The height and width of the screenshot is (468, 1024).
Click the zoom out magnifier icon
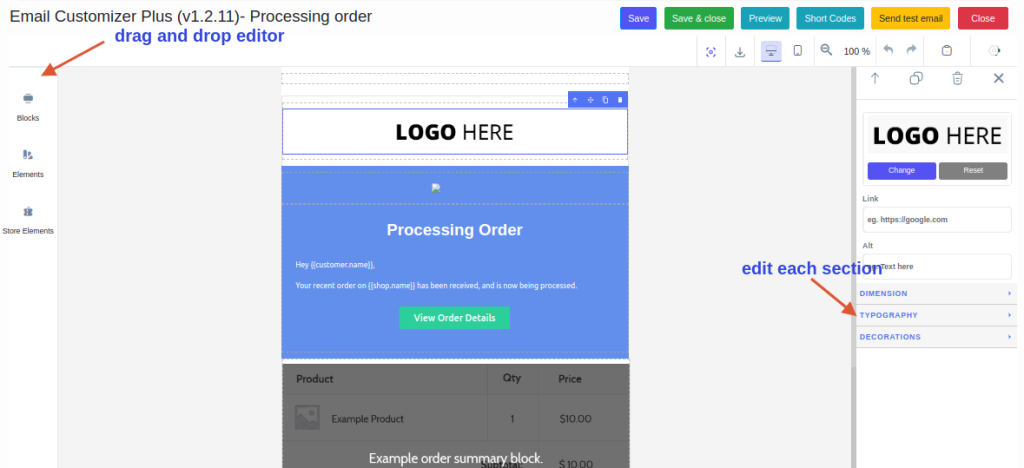826,51
